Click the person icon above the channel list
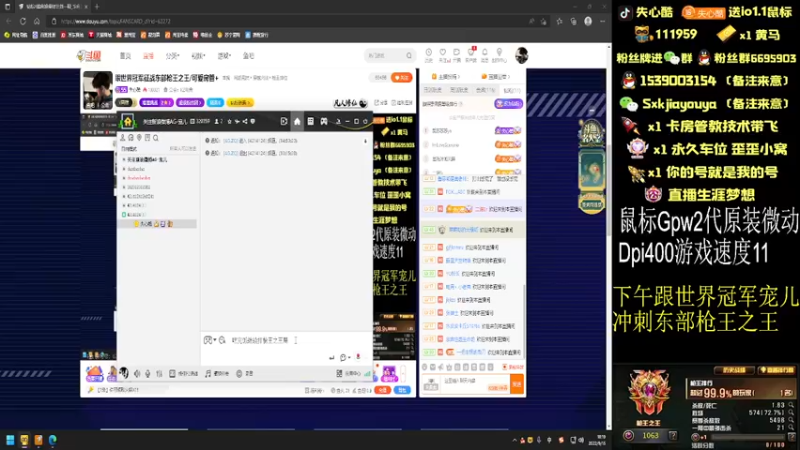This screenshot has width=800, height=450. click(122, 138)
